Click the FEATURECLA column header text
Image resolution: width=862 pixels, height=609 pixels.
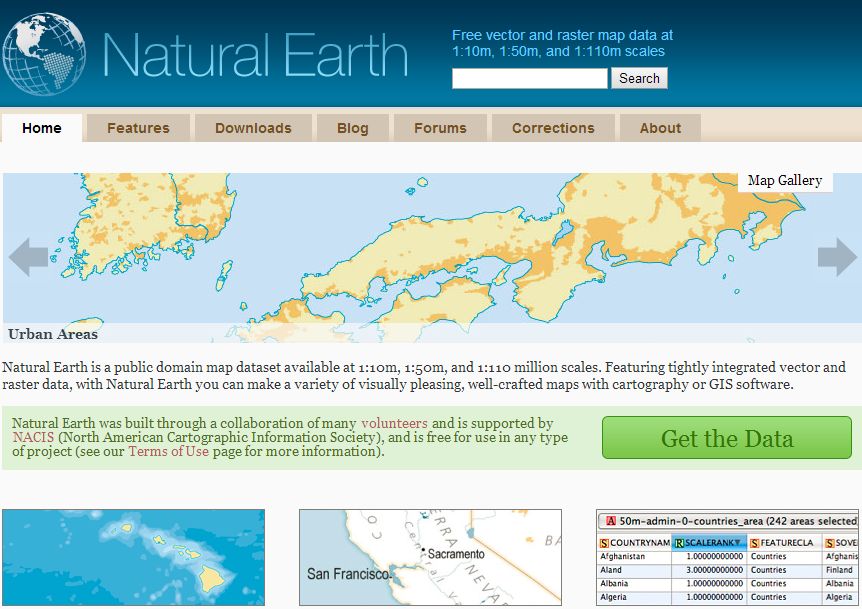787,543
